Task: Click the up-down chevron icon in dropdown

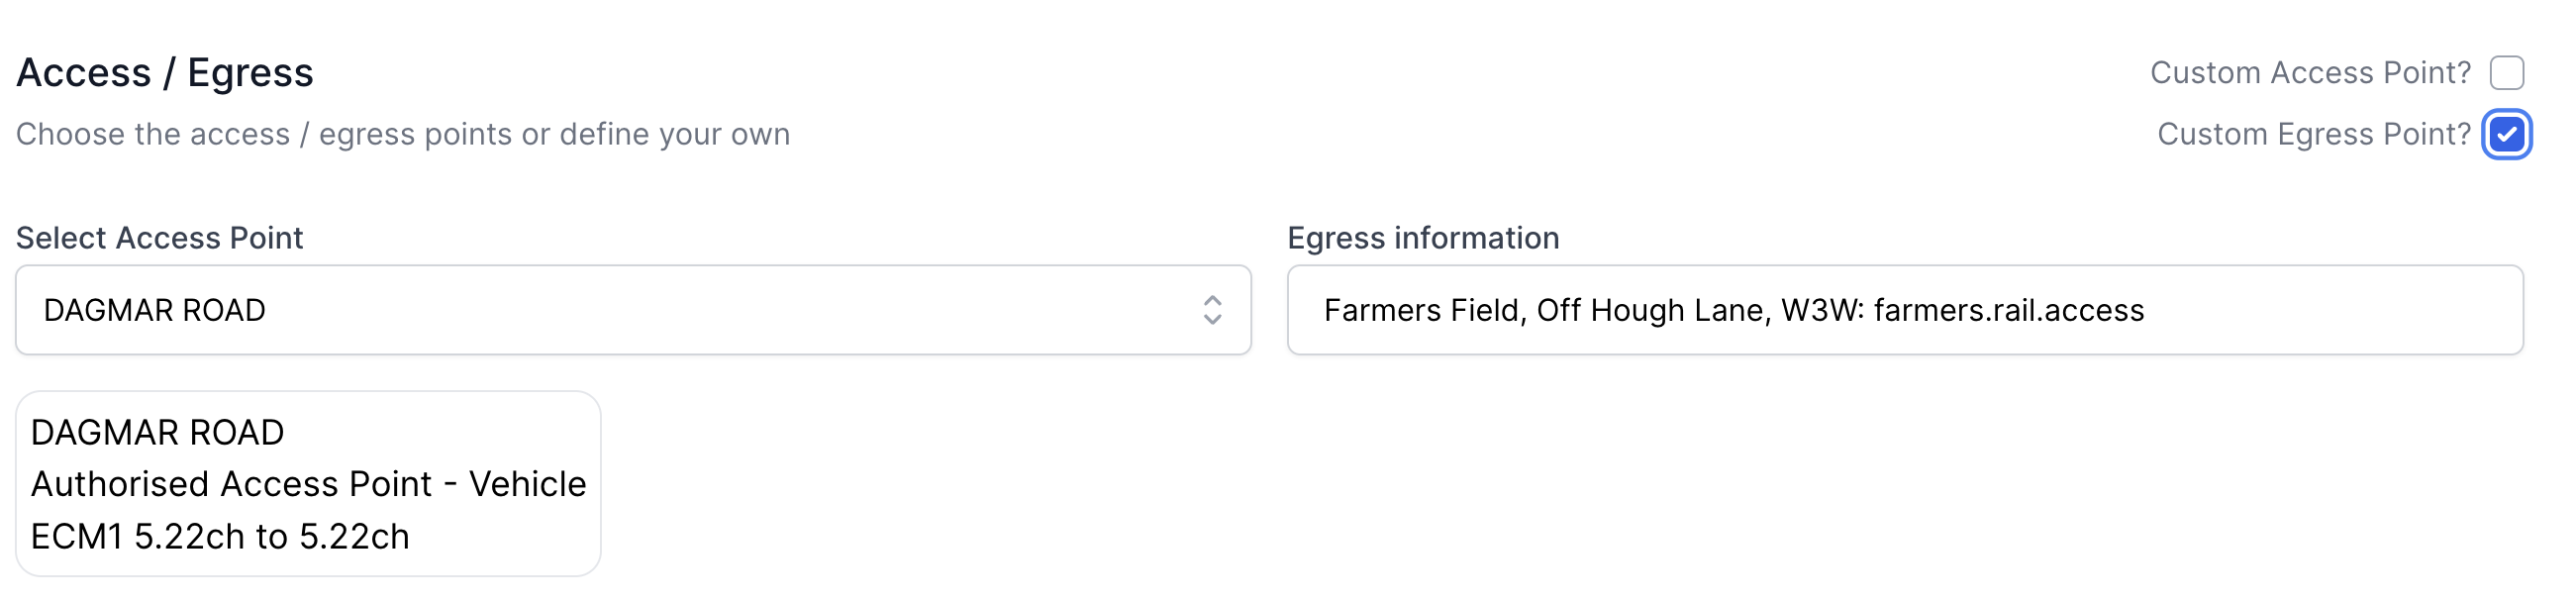Action: [x=1212, y=310]
